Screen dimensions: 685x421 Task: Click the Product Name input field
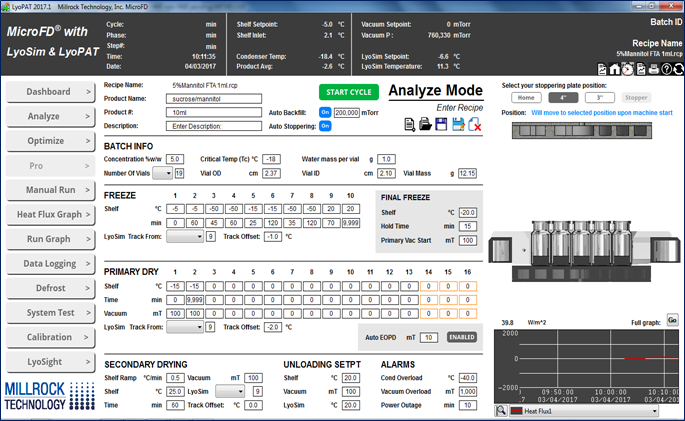[x=214, y=99]
